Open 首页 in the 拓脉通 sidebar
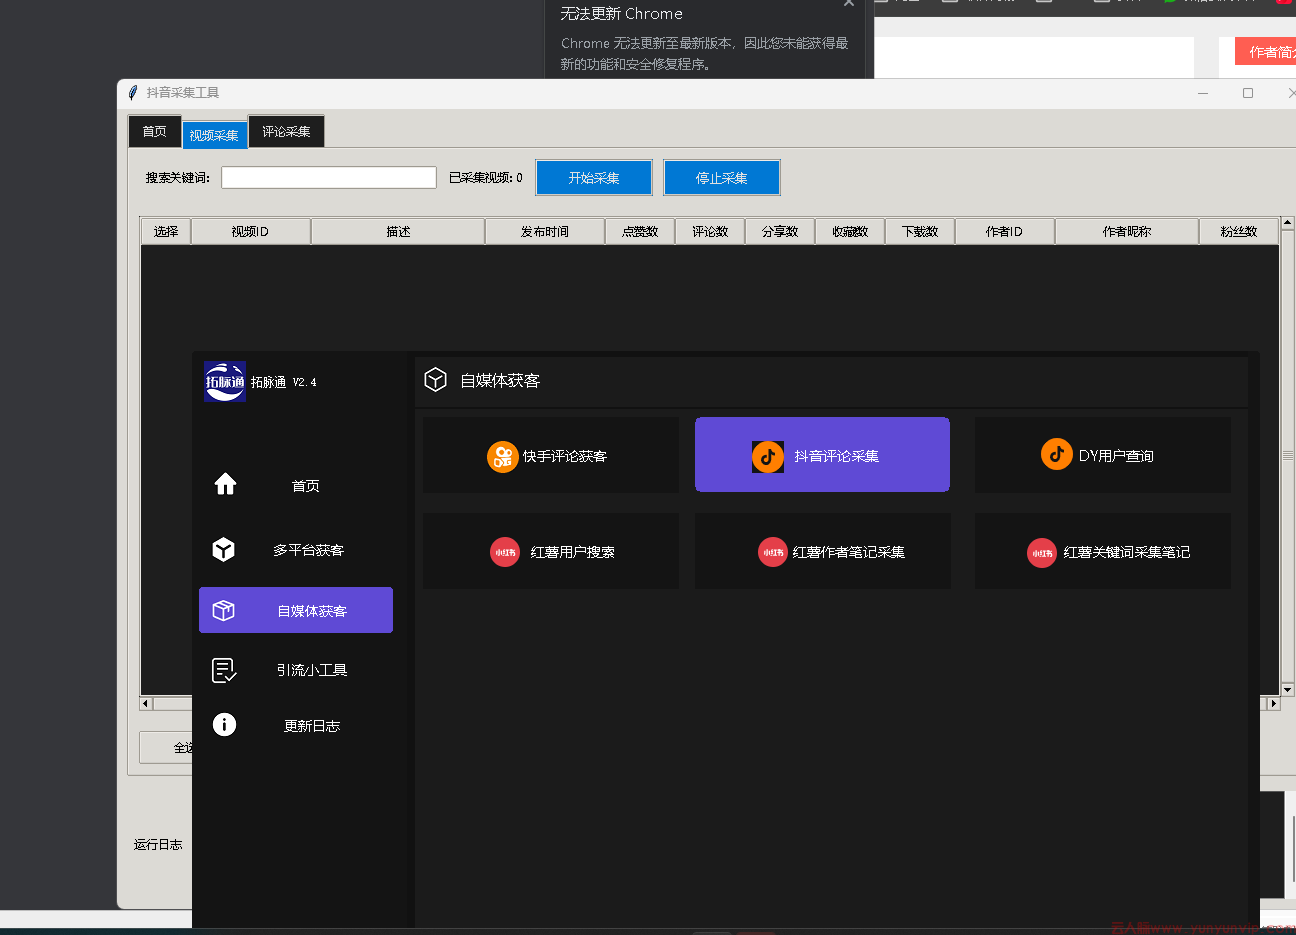The width and height of the screenshot is (1296, 935). pos(296,485)
